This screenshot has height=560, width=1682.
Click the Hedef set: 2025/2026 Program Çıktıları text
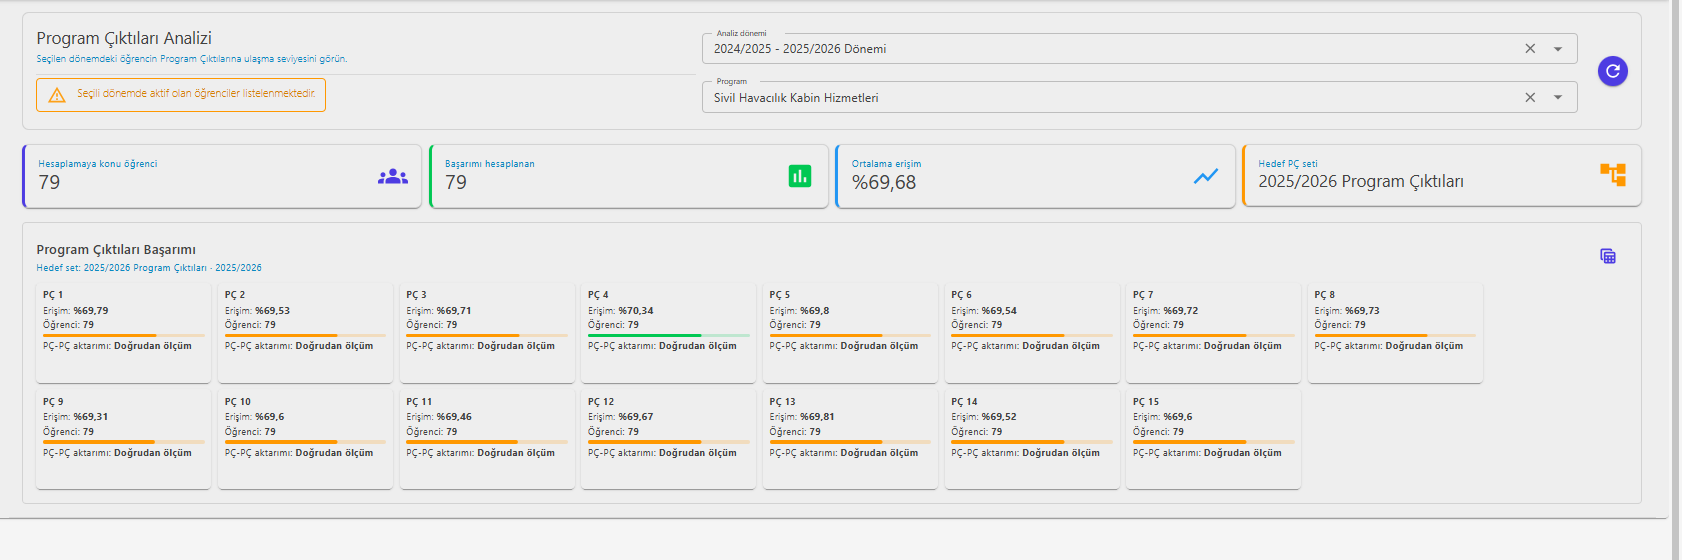click(x=149, y=268)
